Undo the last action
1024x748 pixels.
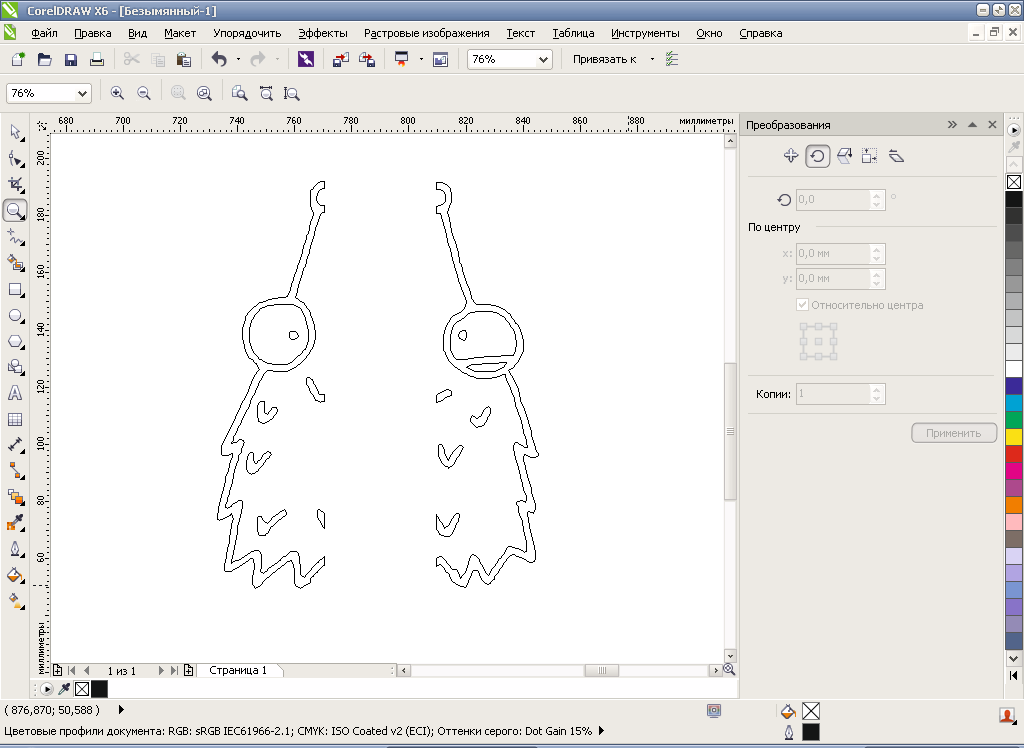219,59
